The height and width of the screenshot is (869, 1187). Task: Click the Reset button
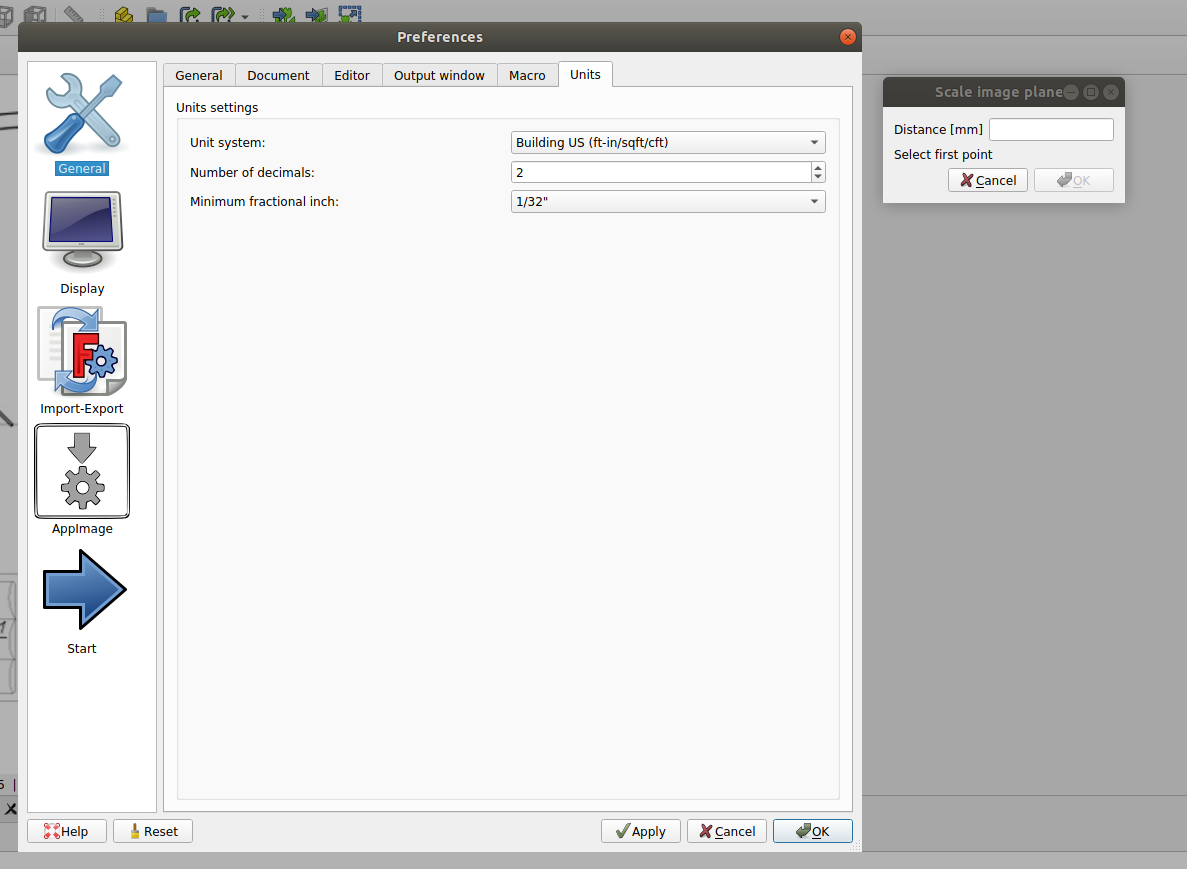tap(152, 831)
